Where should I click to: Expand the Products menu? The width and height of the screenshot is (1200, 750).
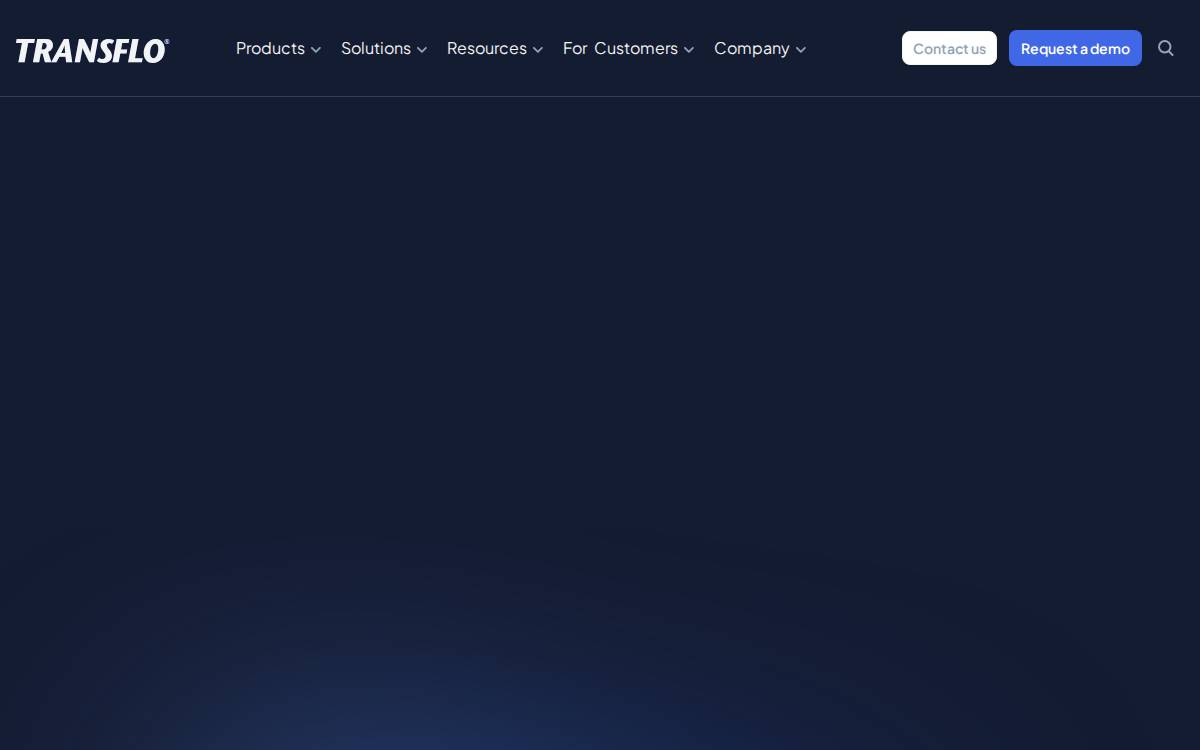click(278, 48)
